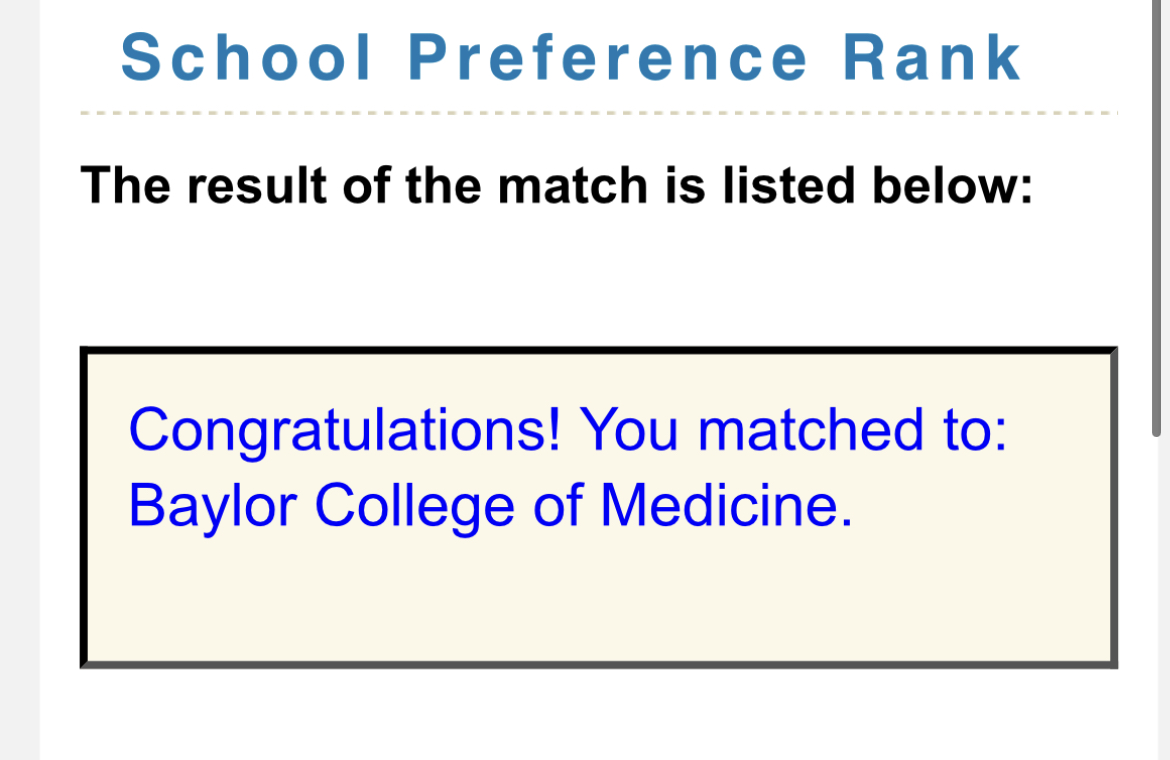1170x760 pixels.
Task: Click the word "Rank" in the heading
Action: tap(932, 58)
